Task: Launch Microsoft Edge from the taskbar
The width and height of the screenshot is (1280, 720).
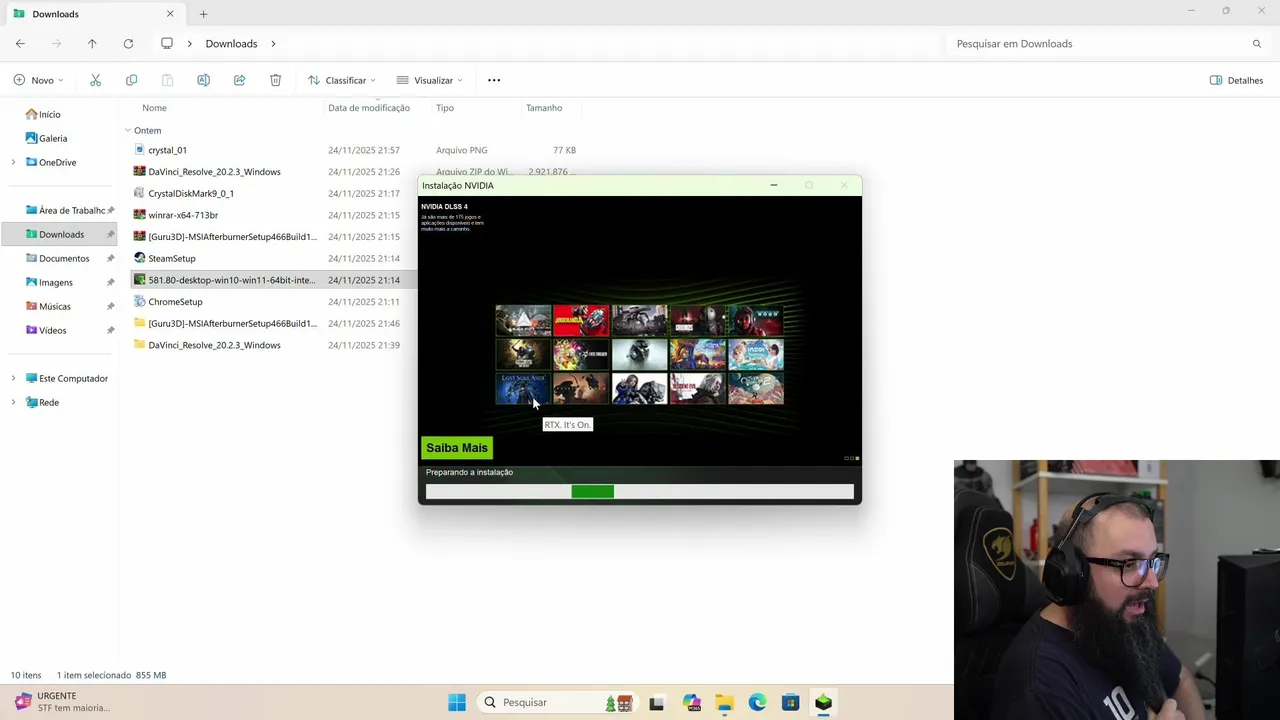Action: coord(757,703)
